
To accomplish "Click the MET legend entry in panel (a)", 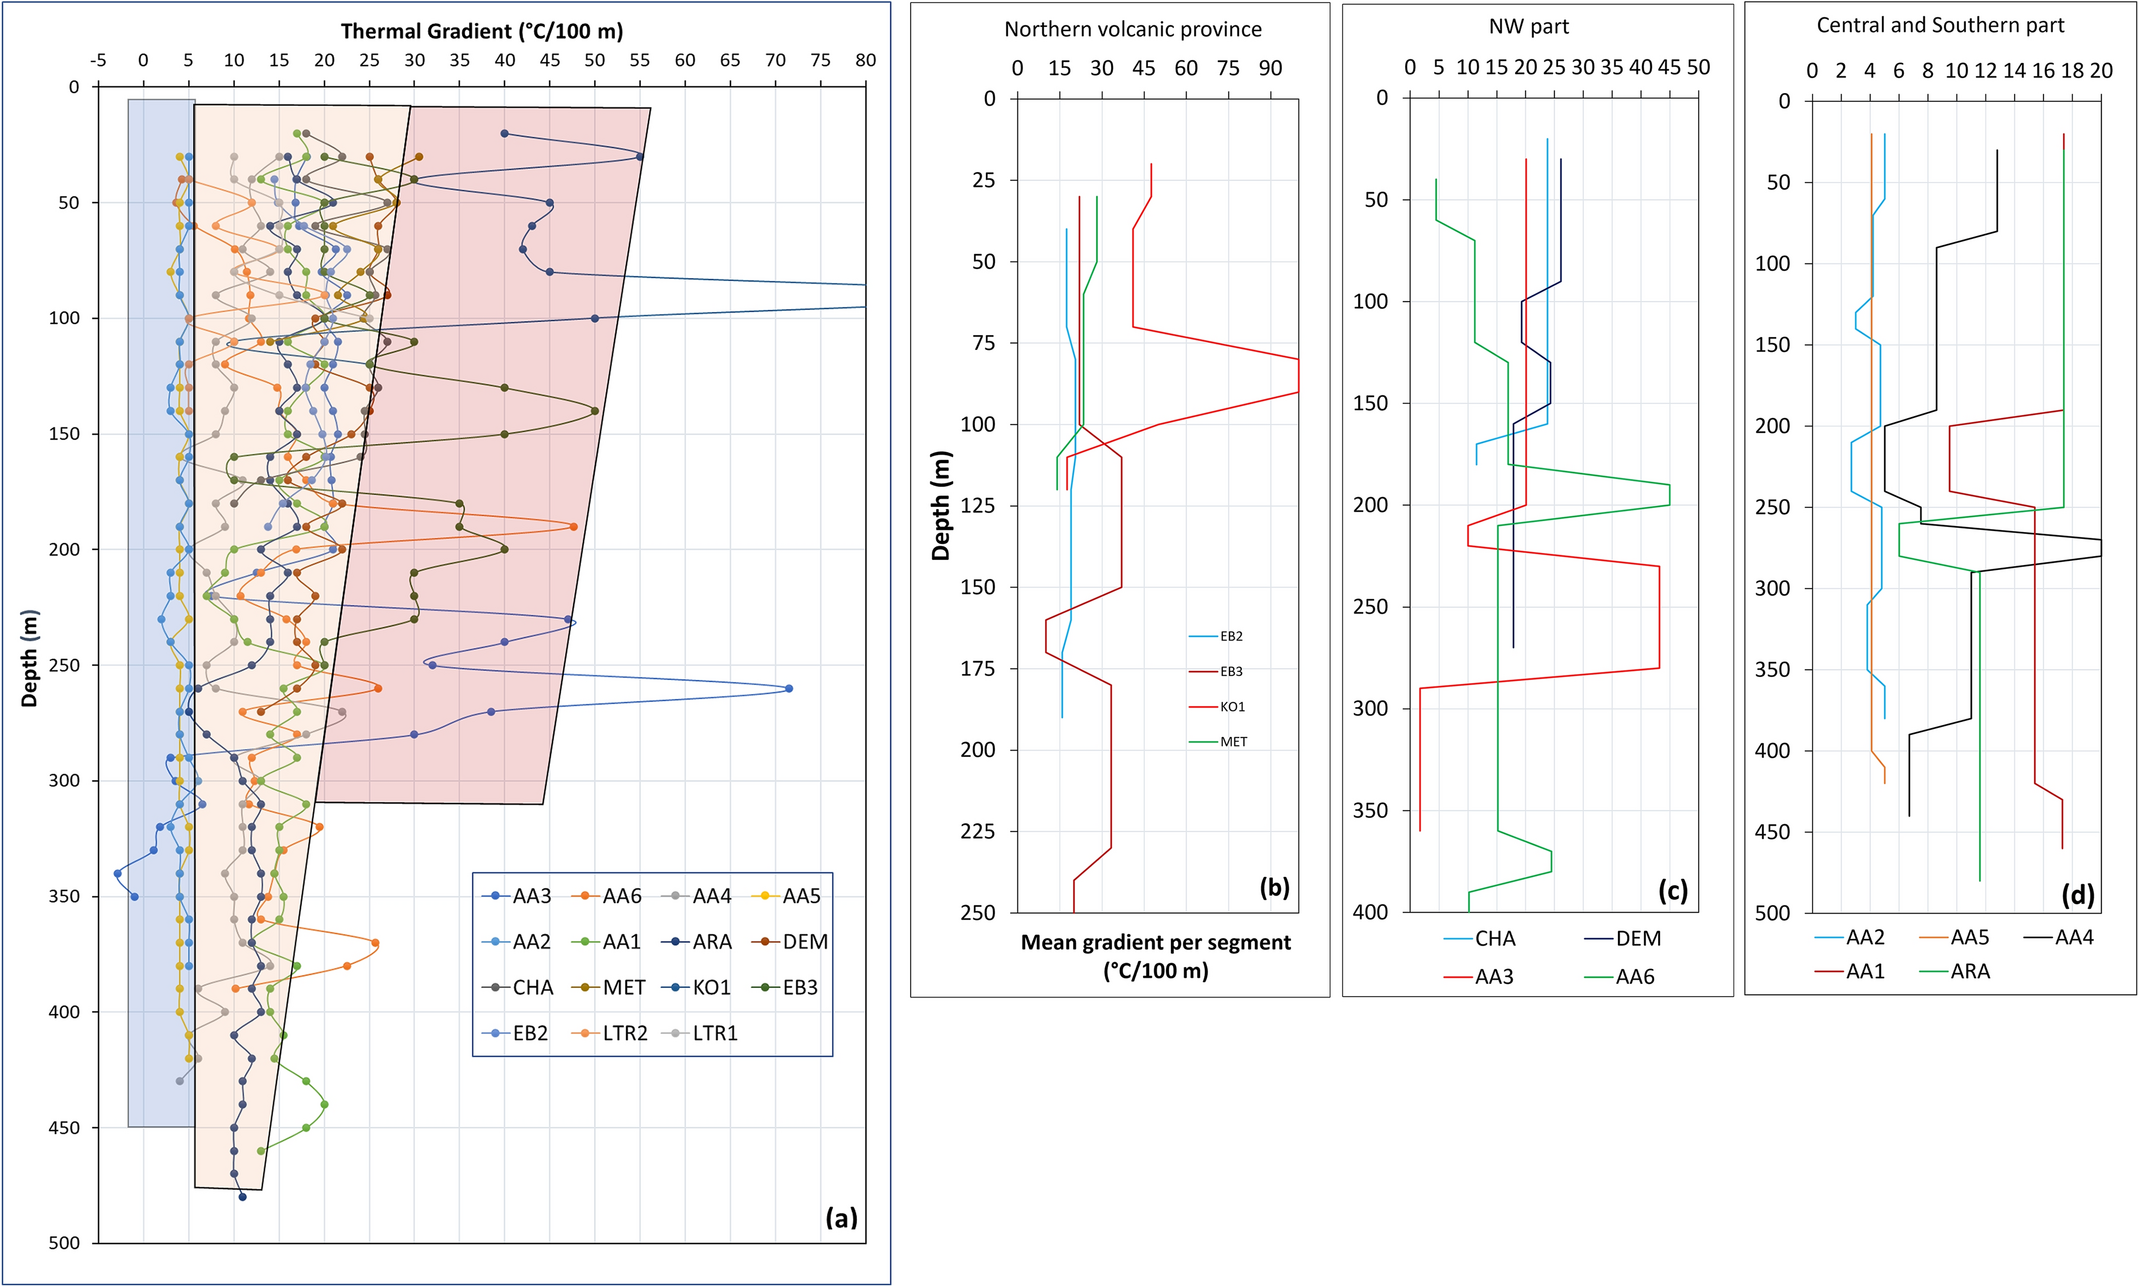I will click(608, 988).
